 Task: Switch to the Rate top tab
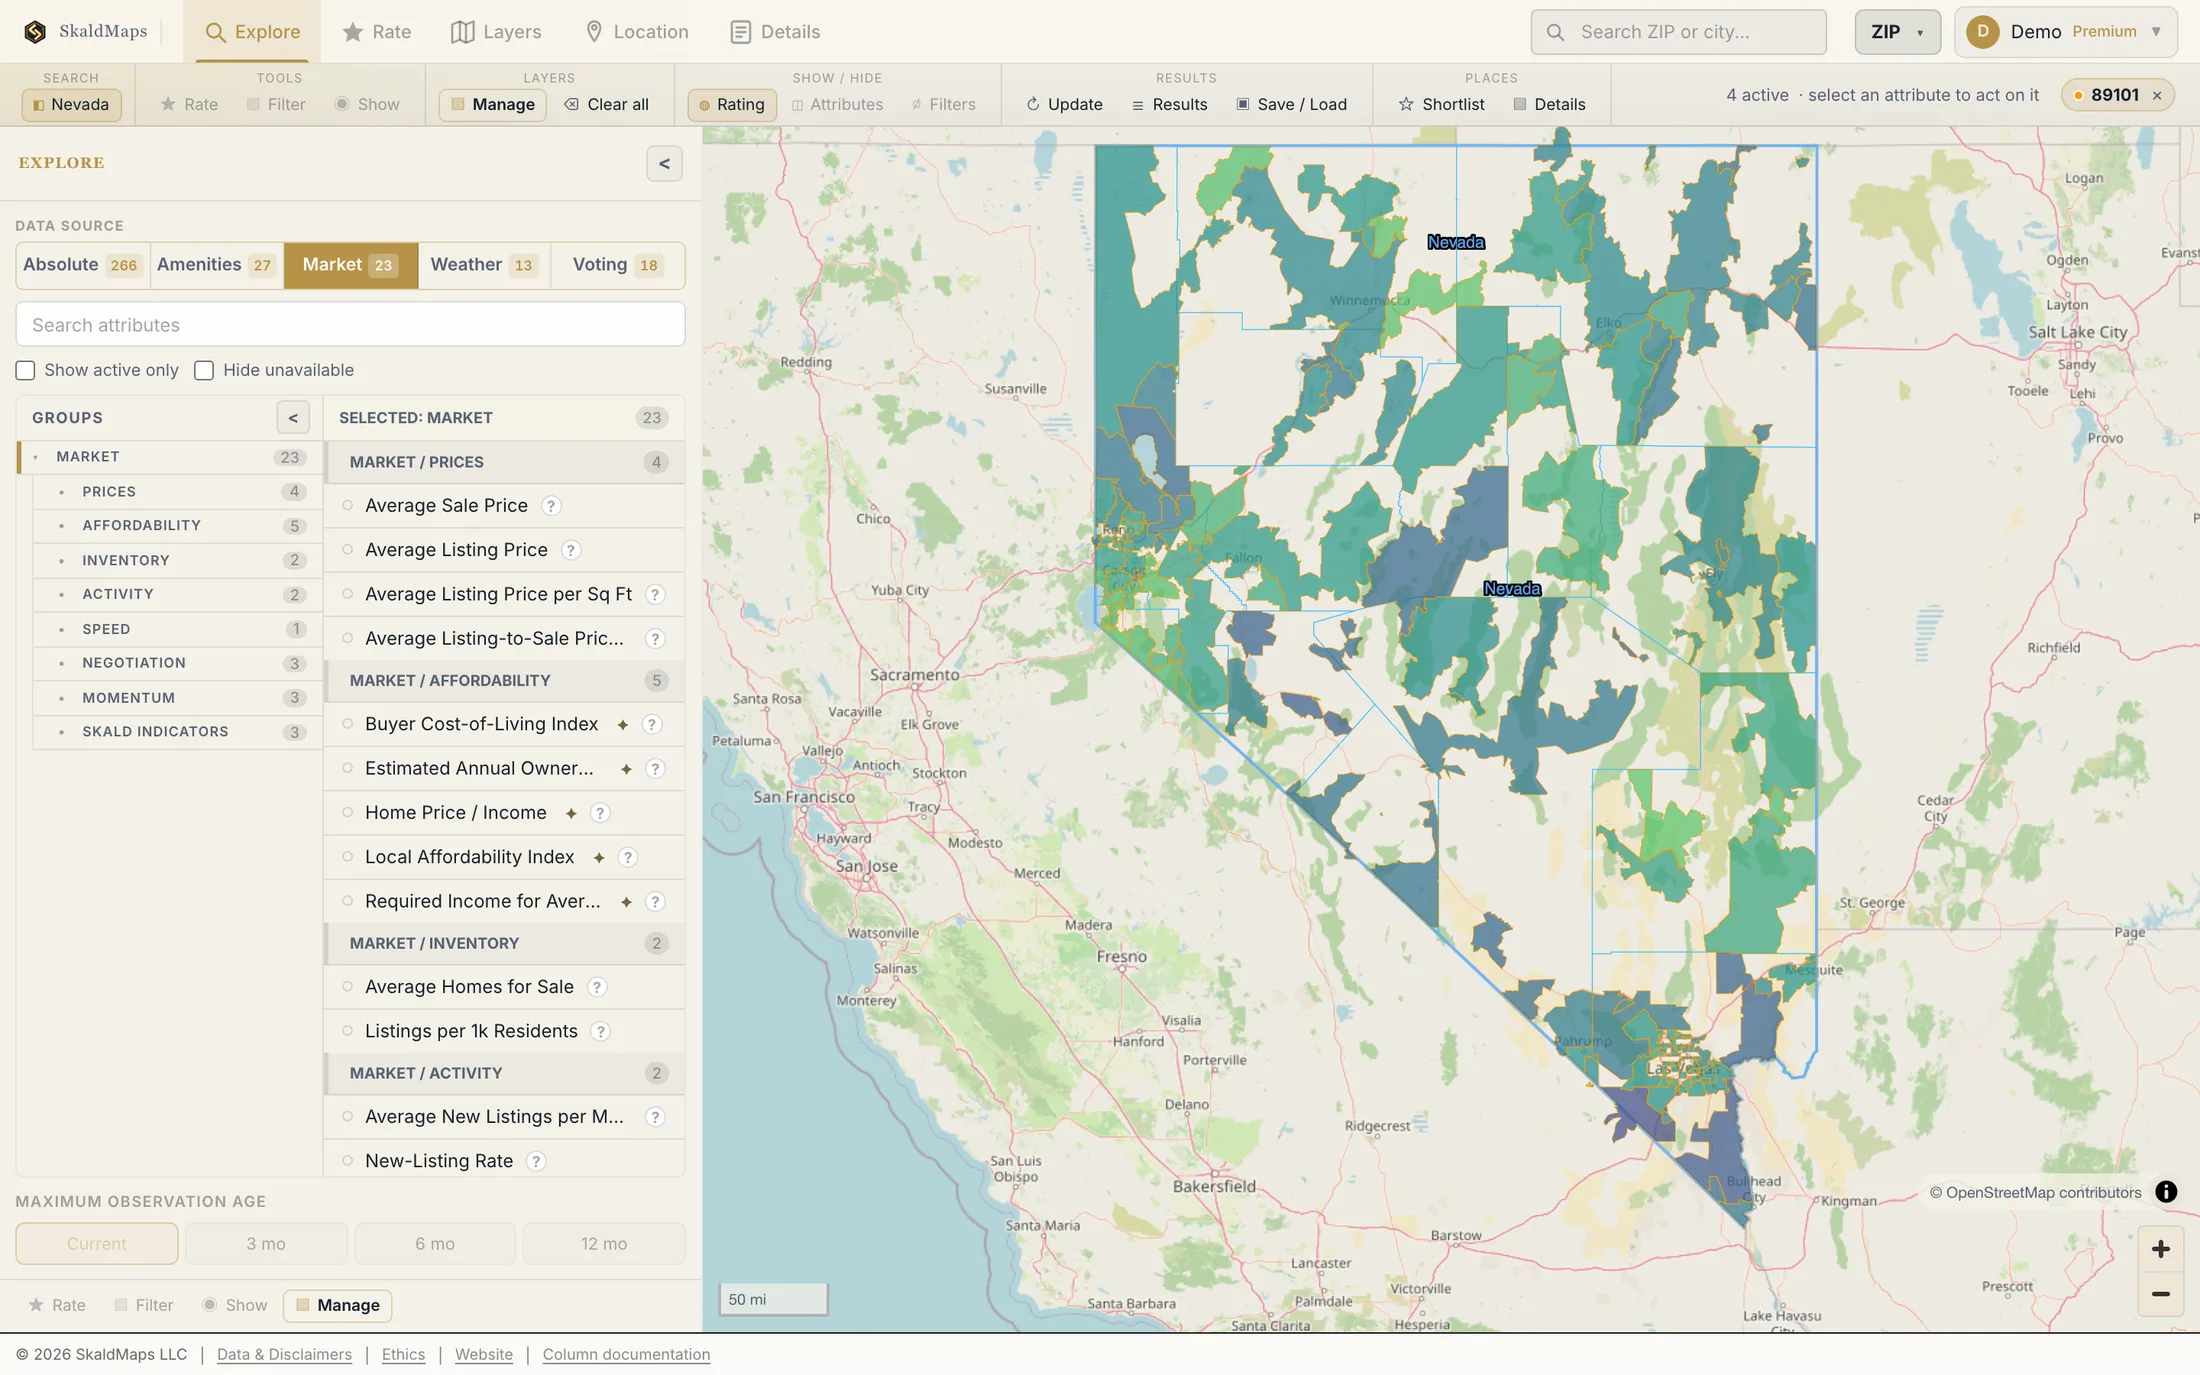point(376,32)
